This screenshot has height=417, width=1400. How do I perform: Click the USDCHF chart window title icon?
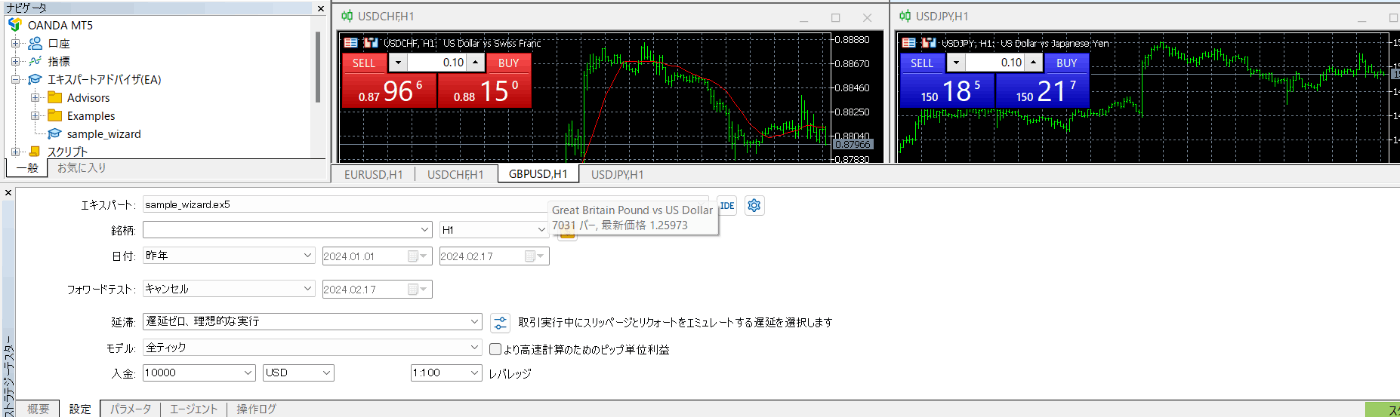click(x=347, y=16)
